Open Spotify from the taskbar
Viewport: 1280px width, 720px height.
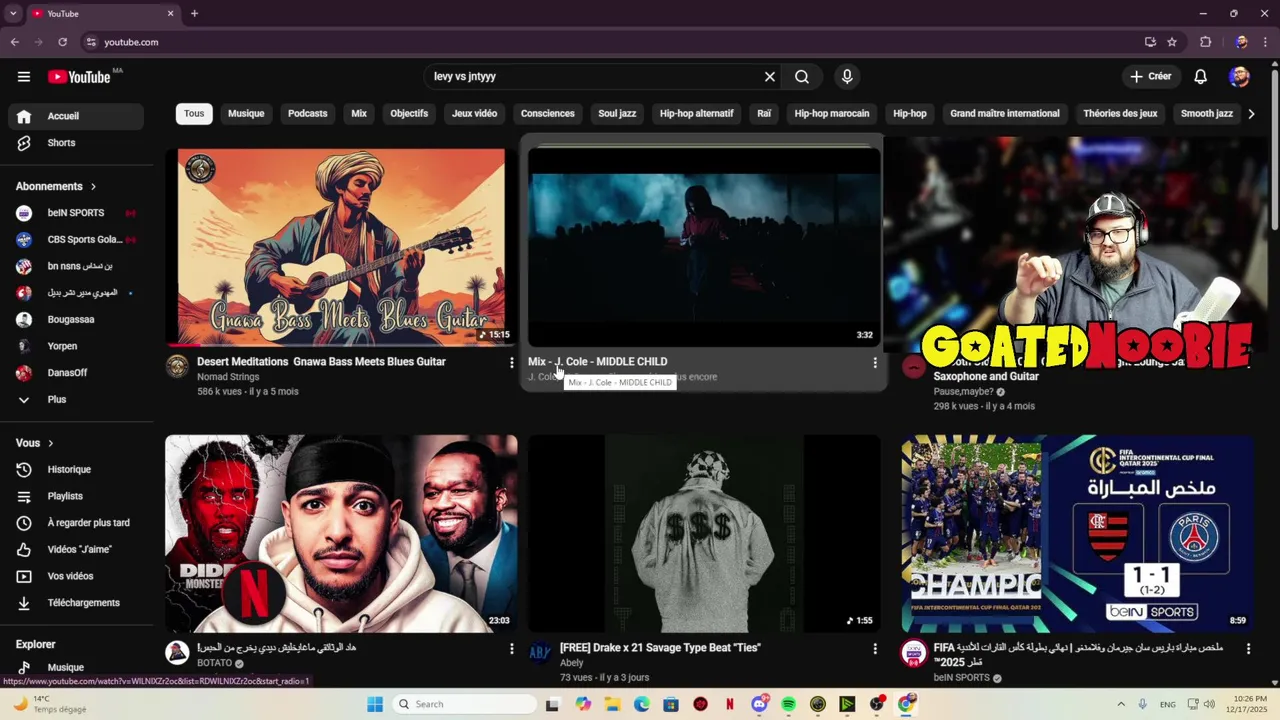pyautogui.click(x=788, y=704)
